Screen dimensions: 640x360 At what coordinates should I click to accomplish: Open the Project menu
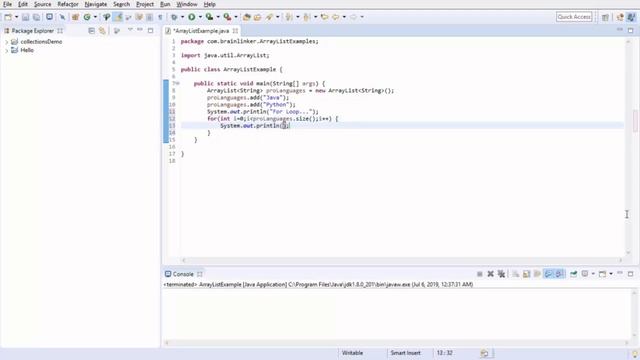145,4
